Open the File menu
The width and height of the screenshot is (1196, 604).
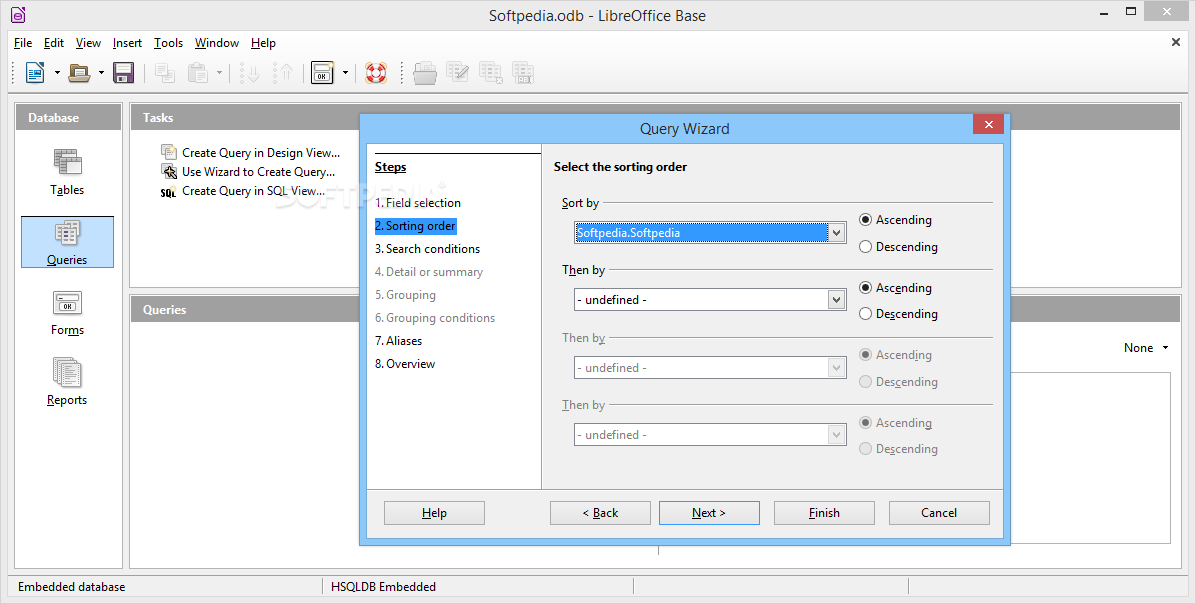[23, 43]
